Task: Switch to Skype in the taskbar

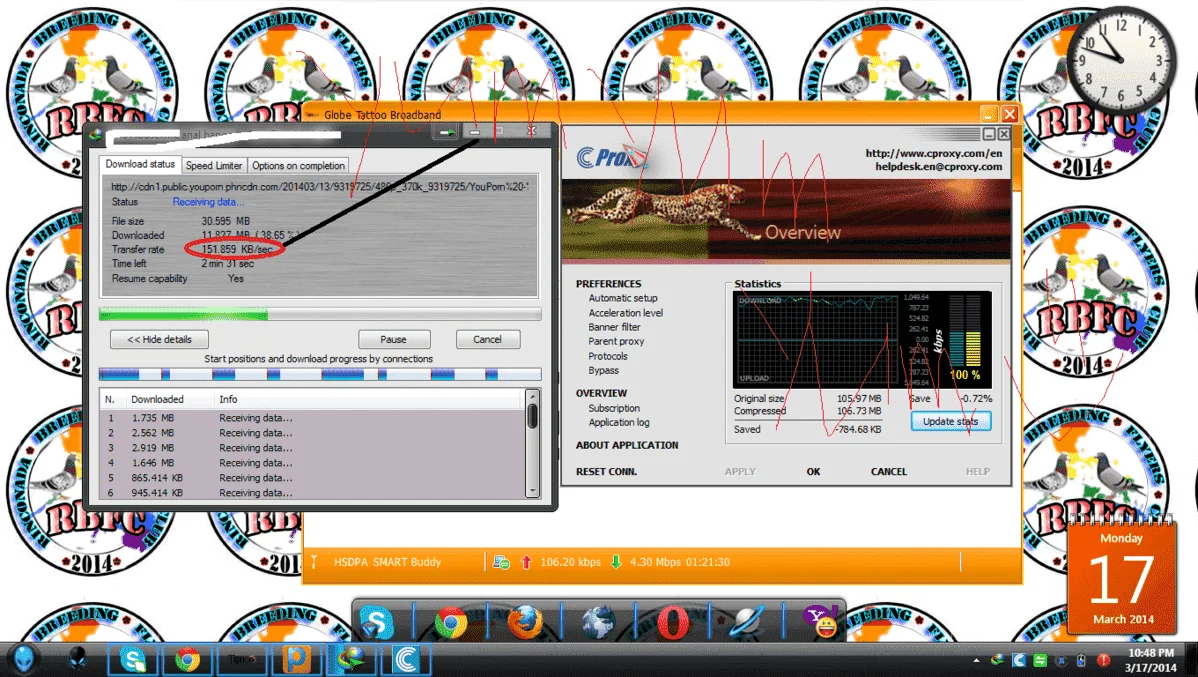Action: (x=132, y=659)
